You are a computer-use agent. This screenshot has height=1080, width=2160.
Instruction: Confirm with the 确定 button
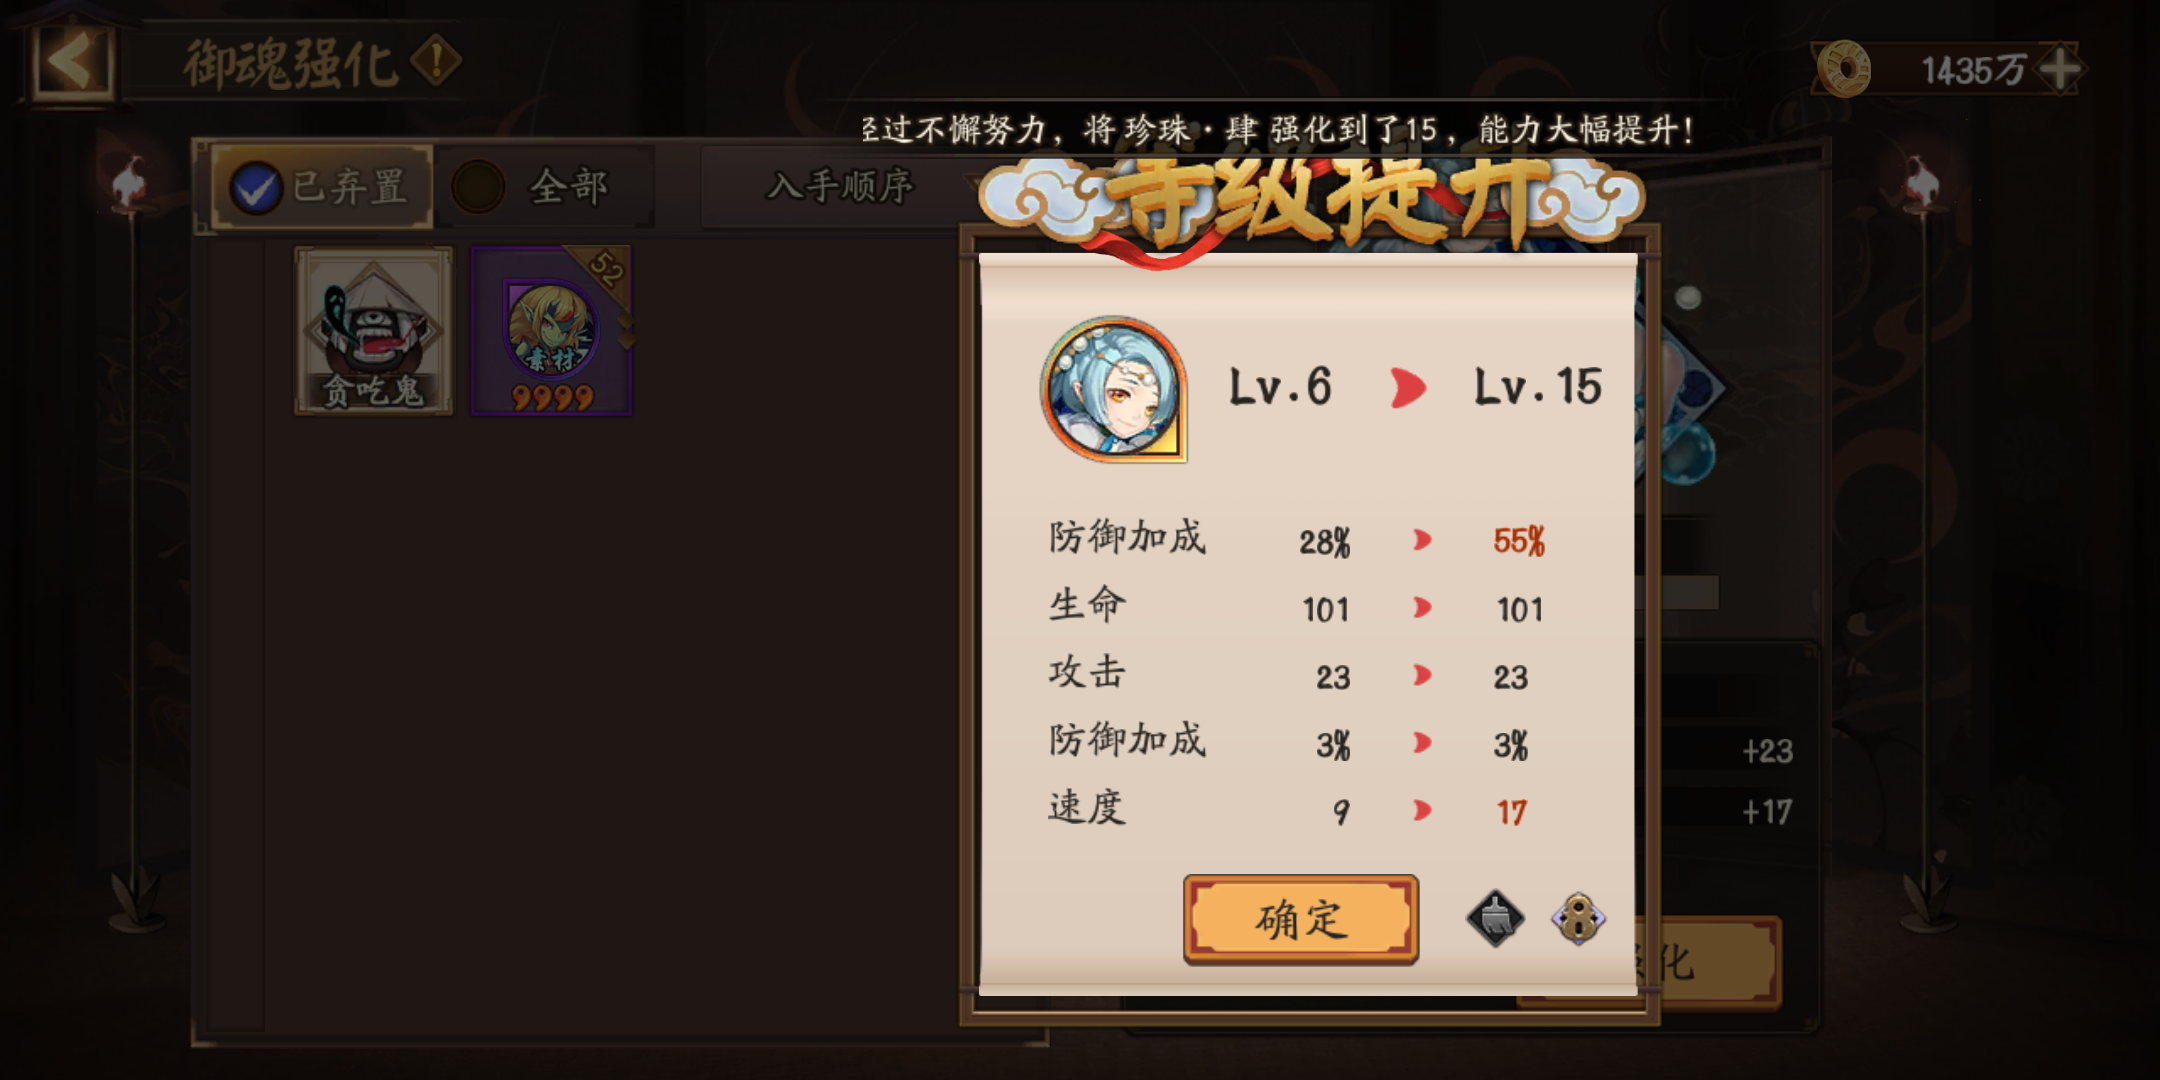tap(1300, 920)
